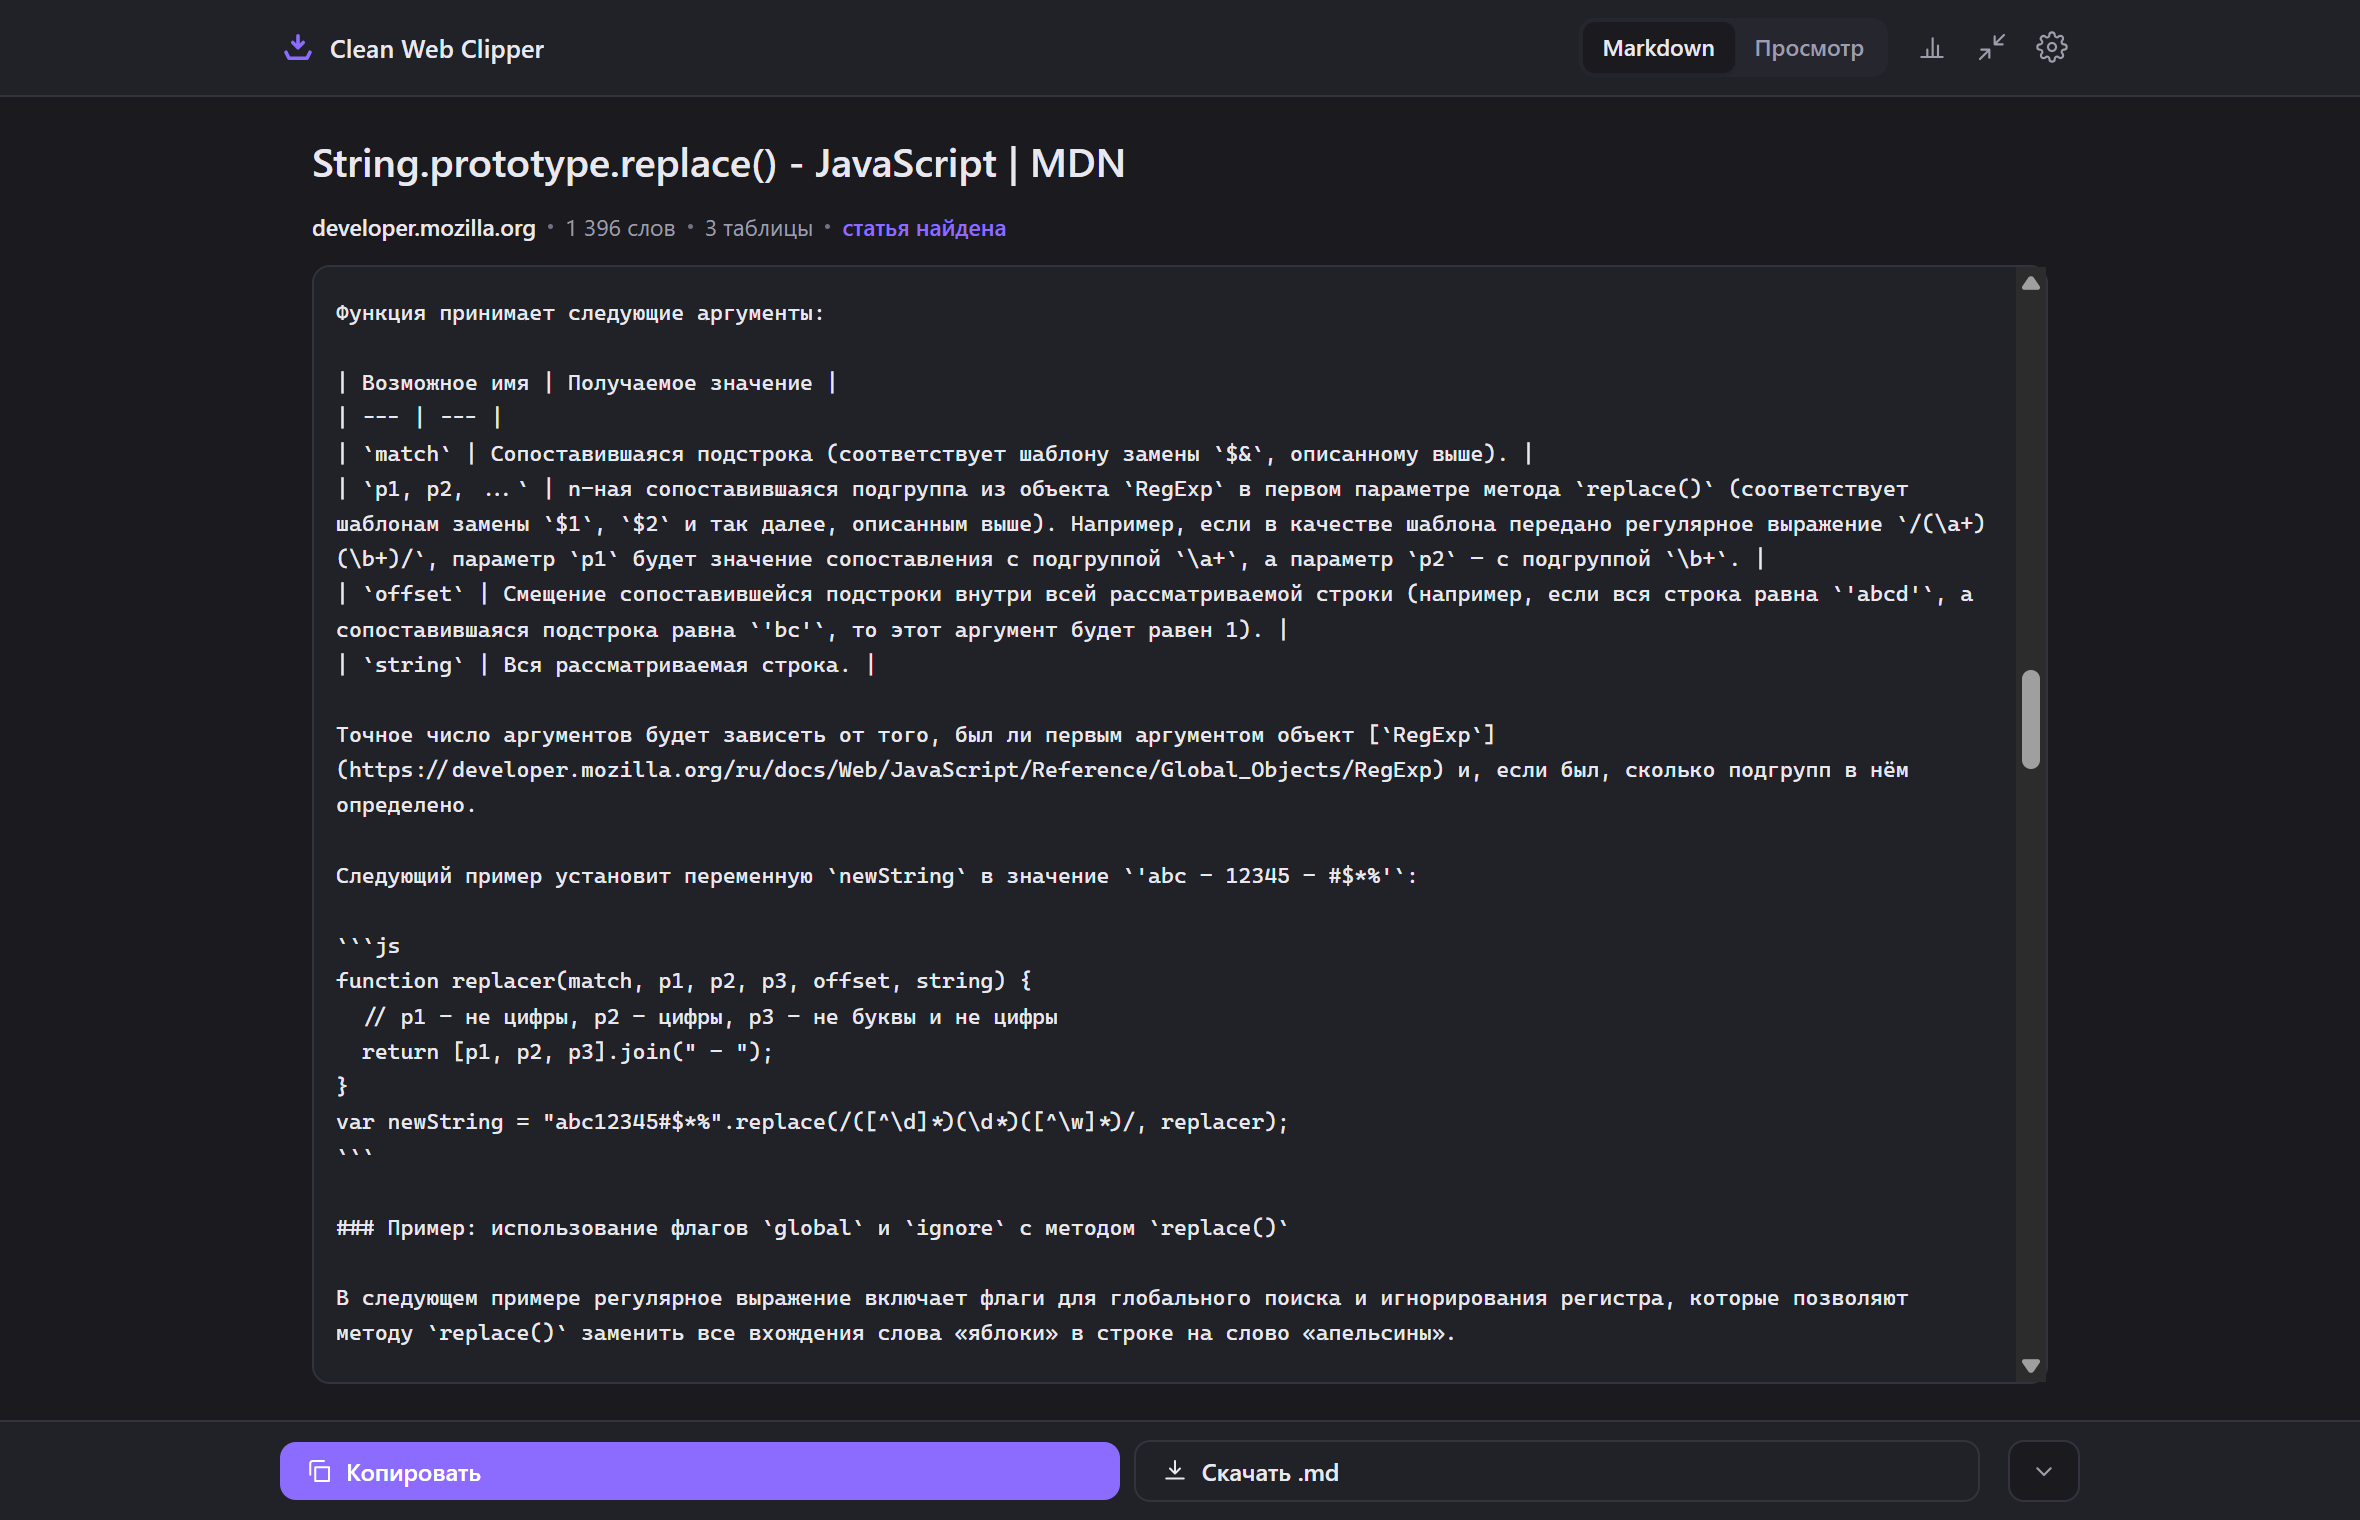
Task: Expand the download options chevron dropdown
Action: 2043,1471
